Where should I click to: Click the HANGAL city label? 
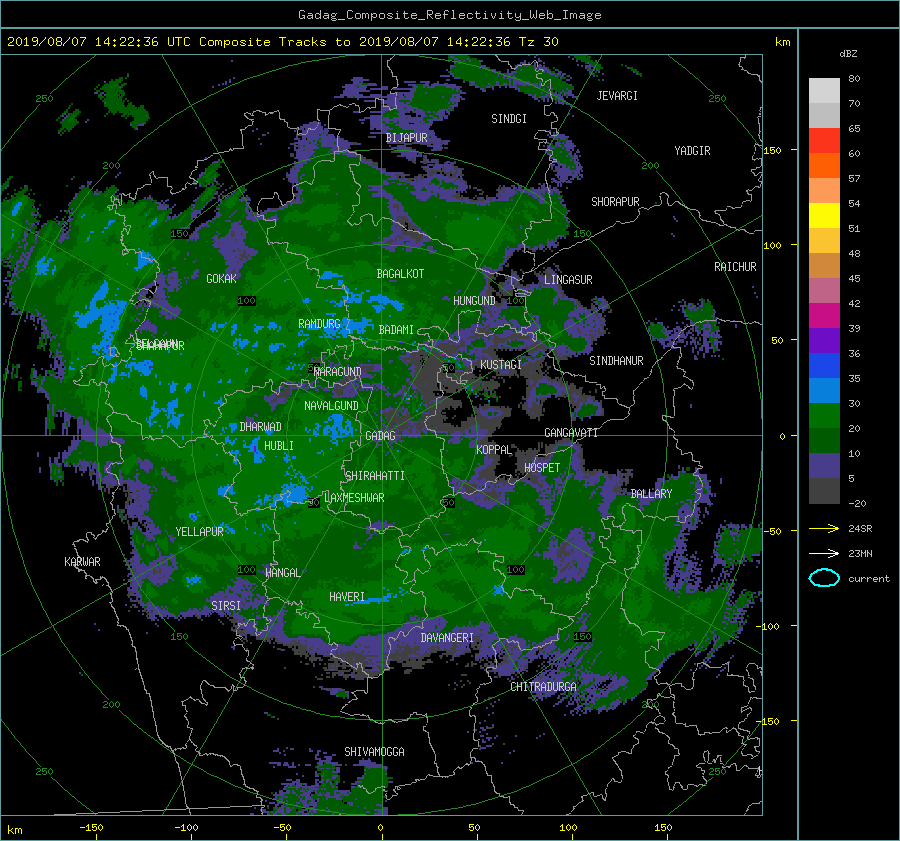click(282, 573)
